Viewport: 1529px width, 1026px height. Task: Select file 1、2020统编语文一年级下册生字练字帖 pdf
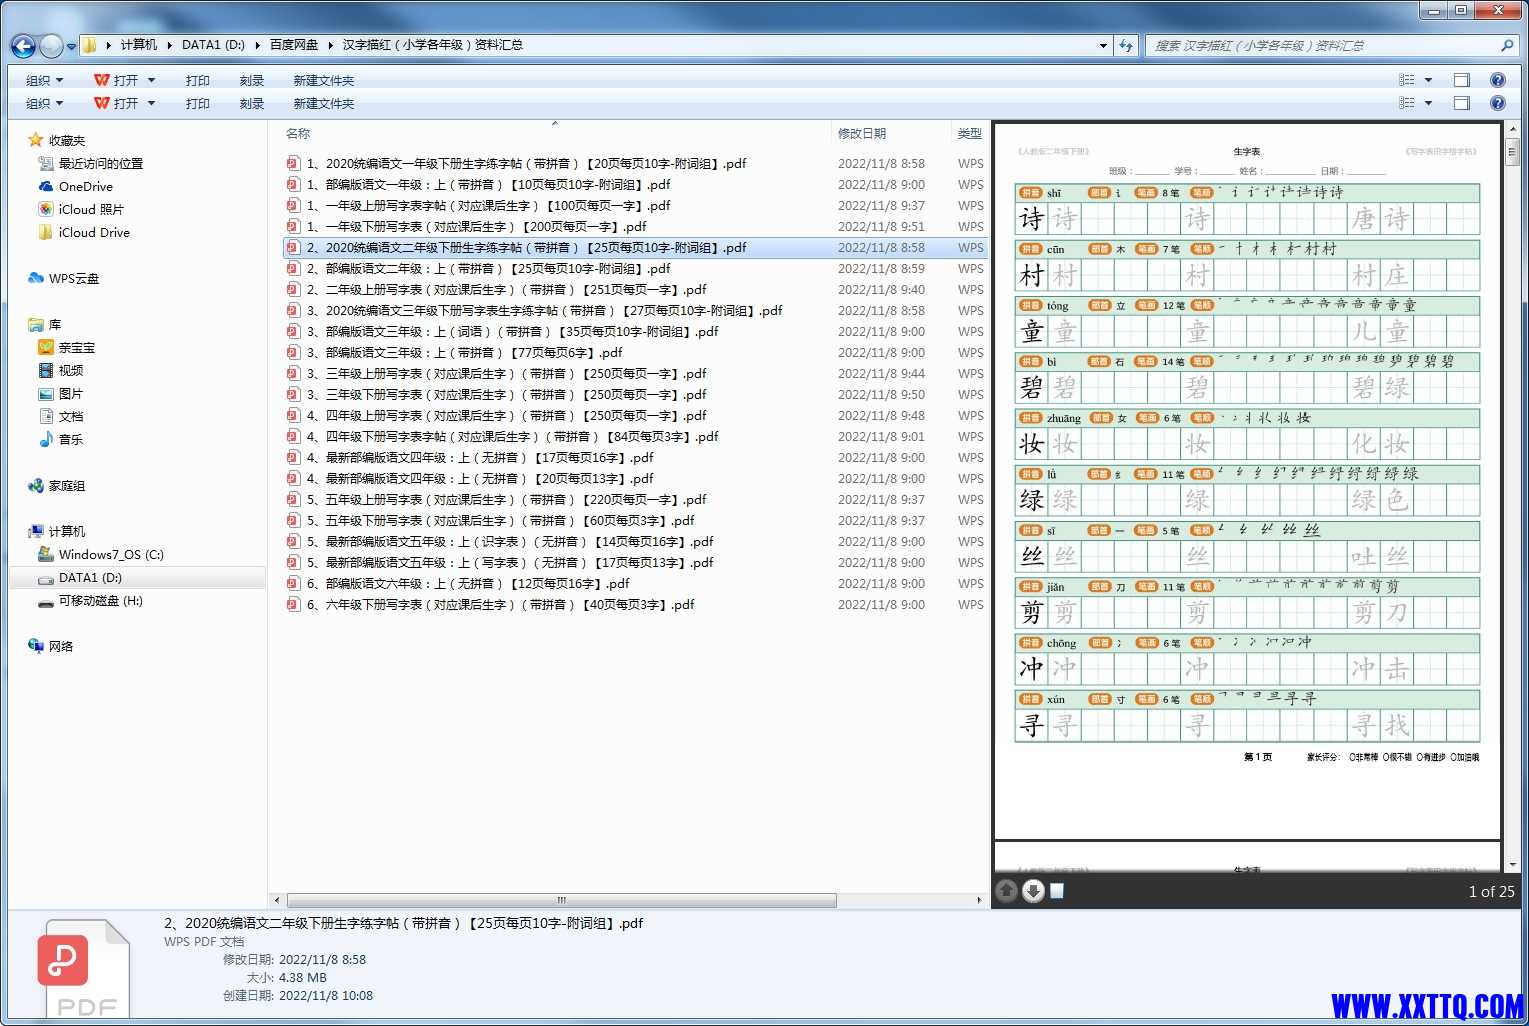526,163
